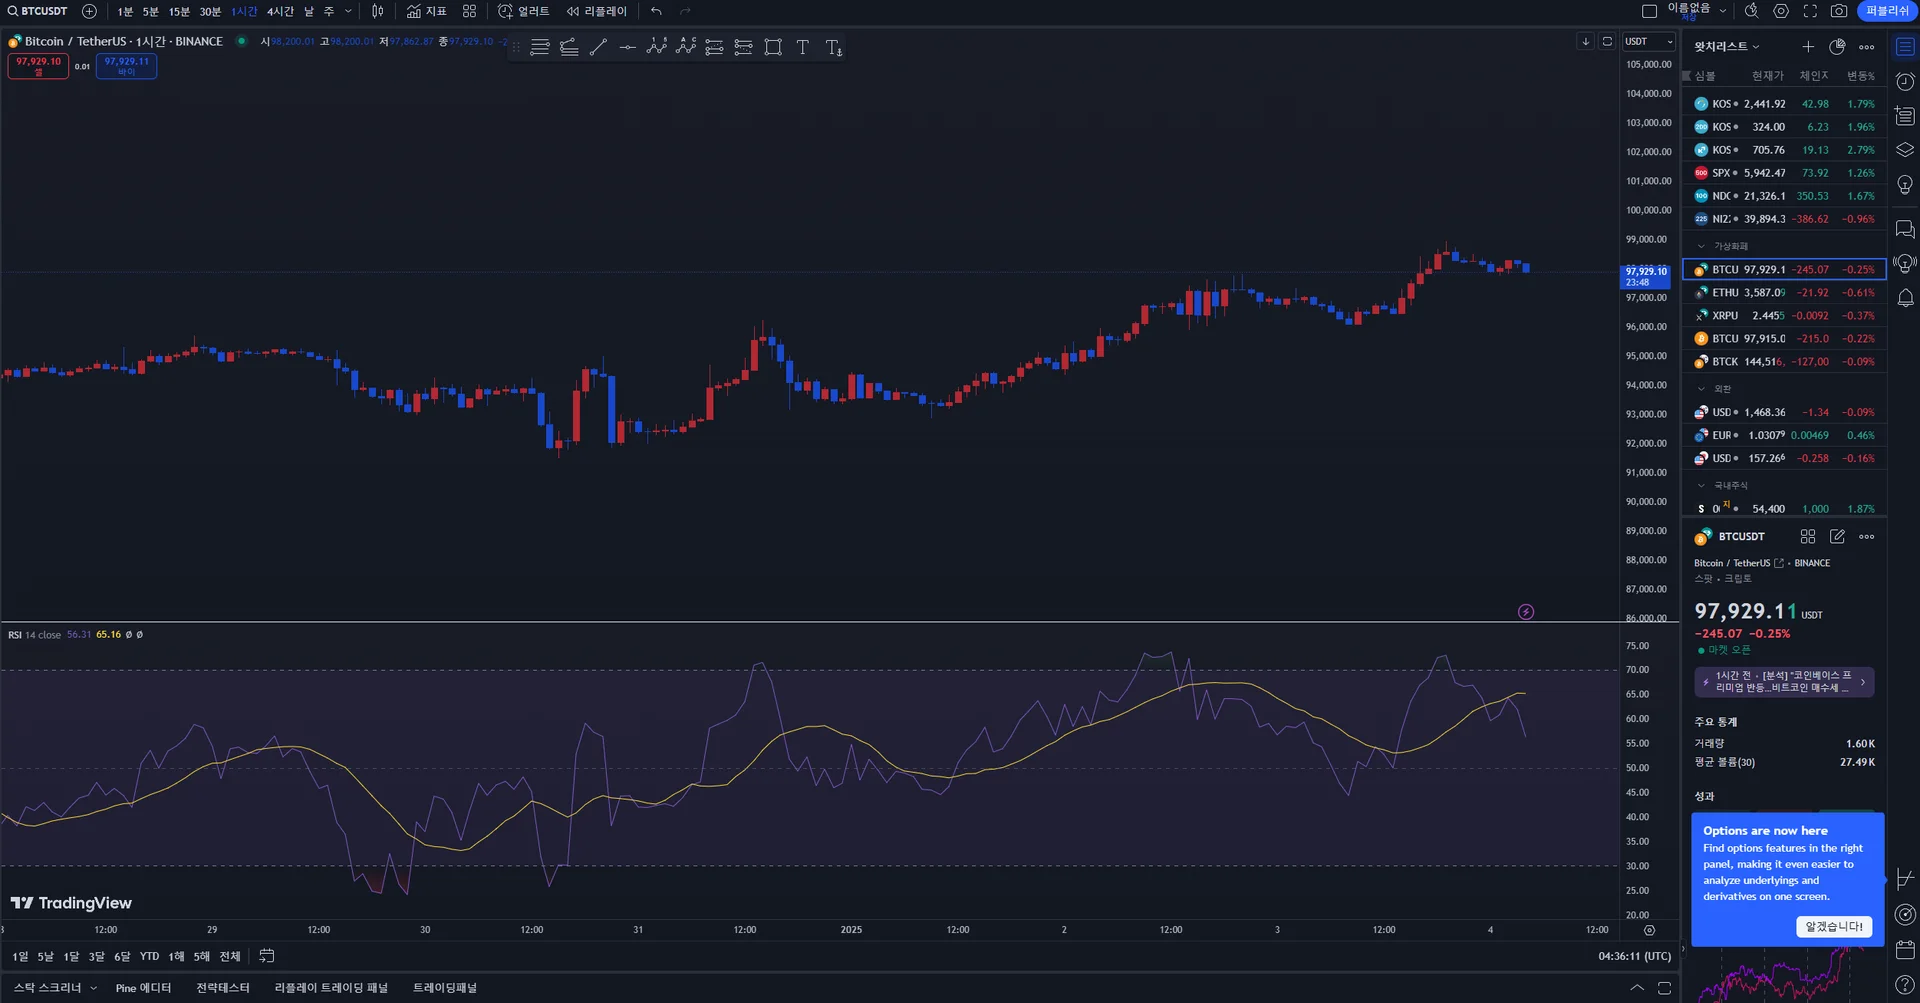Viewport: 1920px width, 1003px height.
Task: Open the 왓치리스트 watchlist dropdown
Action: (x=1727, y=47)
